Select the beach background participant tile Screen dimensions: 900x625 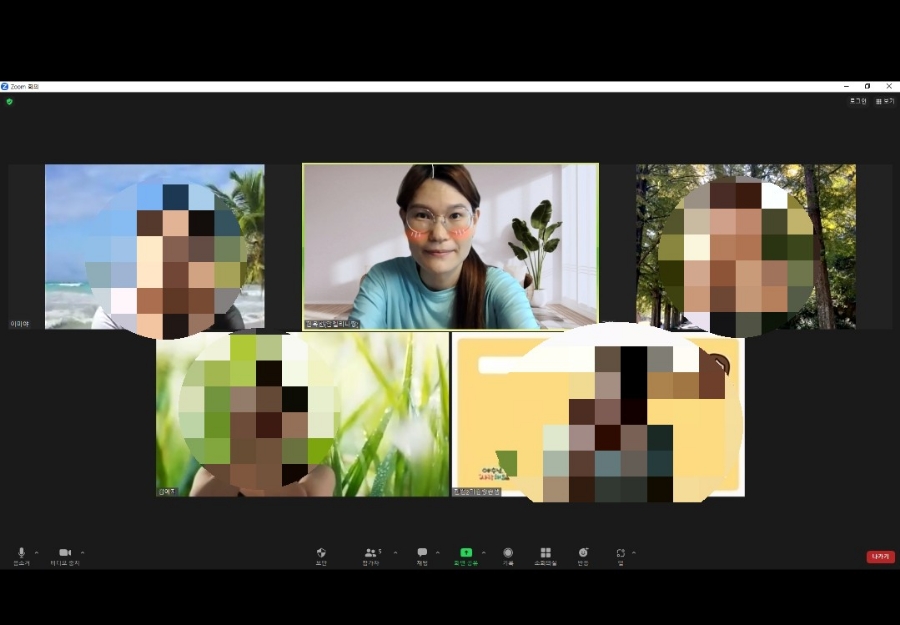coord(154,247)
